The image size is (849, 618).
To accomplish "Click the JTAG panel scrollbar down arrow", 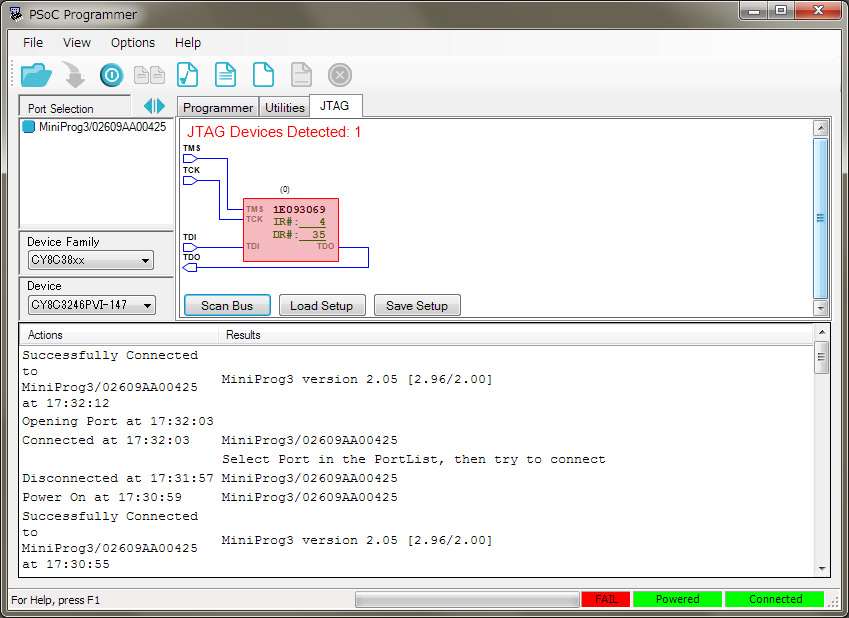I will [820, 308].
